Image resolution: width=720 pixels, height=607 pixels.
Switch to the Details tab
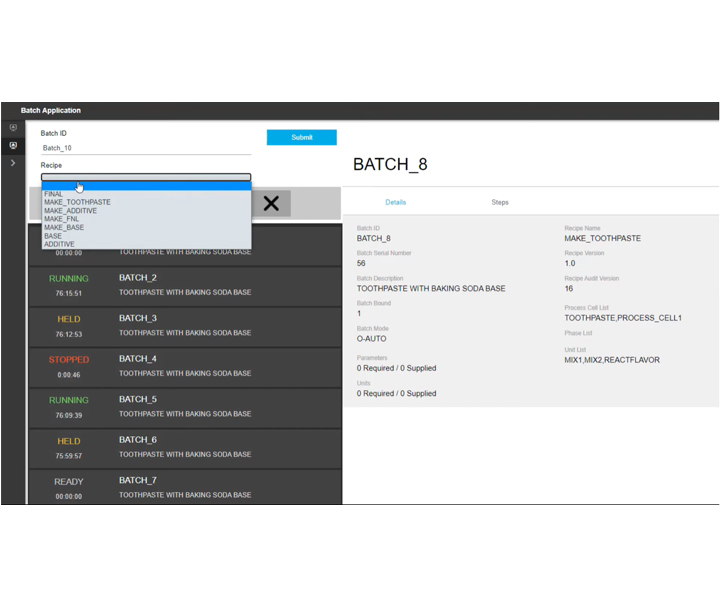395,202
